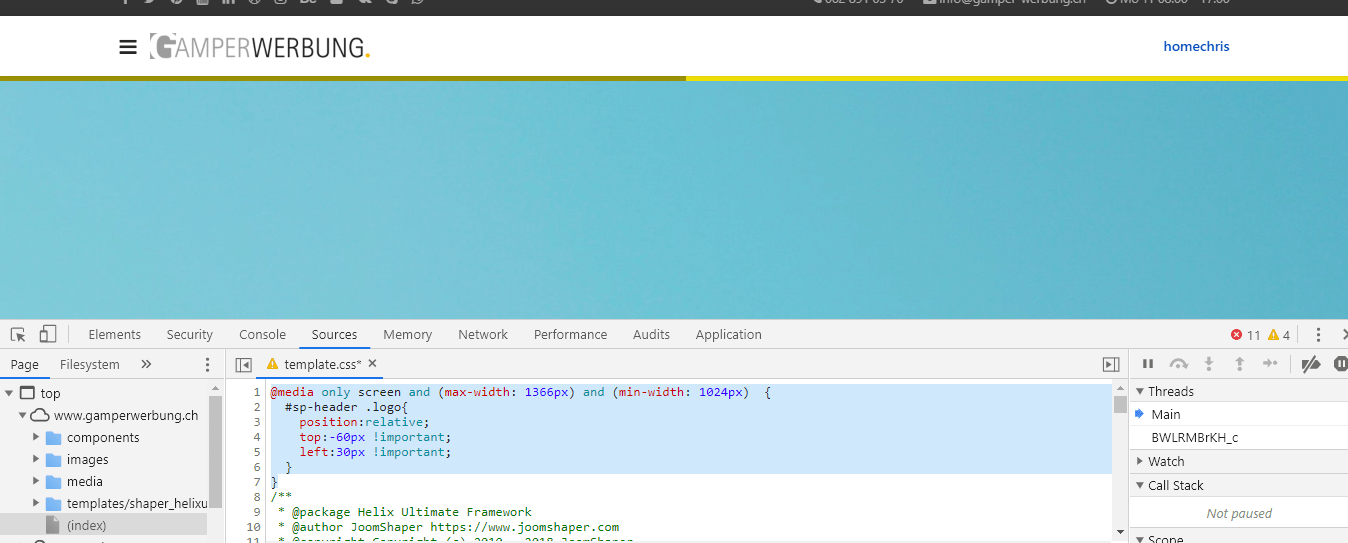Open the Performance tab
The height and width of the screenshot is (543, 1348).
570,335
